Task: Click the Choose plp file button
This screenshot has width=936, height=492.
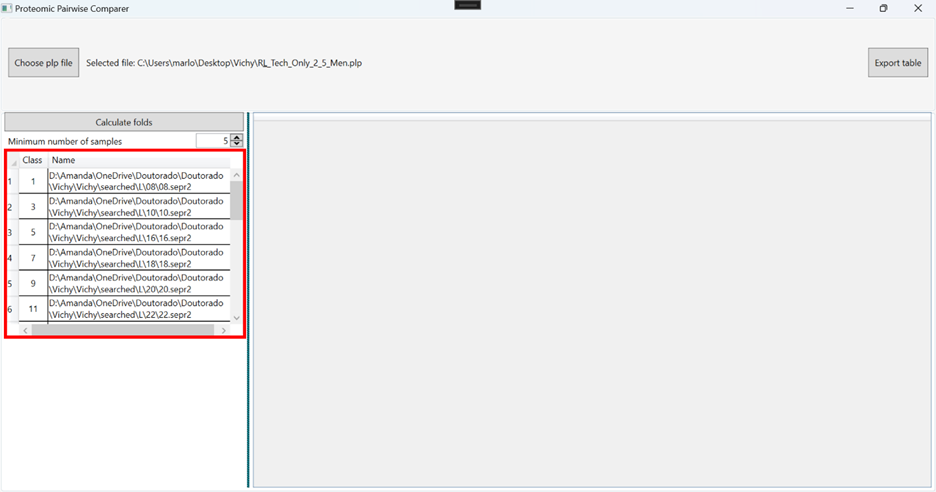Action: tap(44, 63)
